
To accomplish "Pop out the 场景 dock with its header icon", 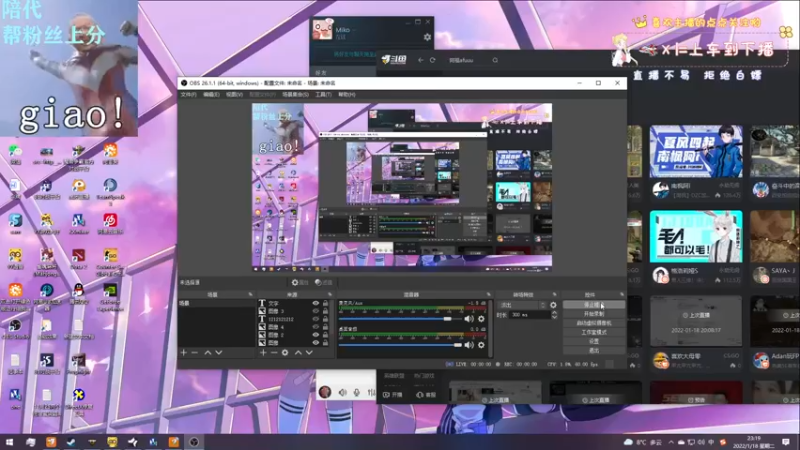I will tap(250, 294).
